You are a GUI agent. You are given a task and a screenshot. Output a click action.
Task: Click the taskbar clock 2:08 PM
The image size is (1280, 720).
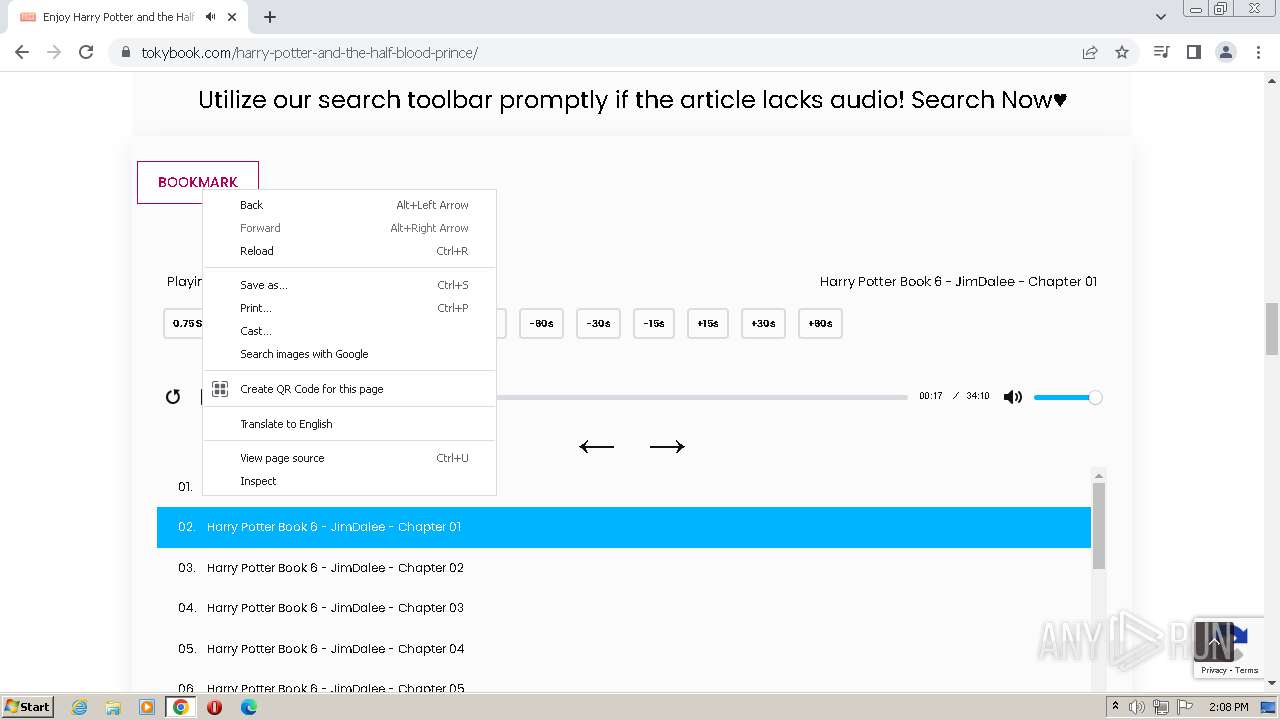tap(1228, 707)
